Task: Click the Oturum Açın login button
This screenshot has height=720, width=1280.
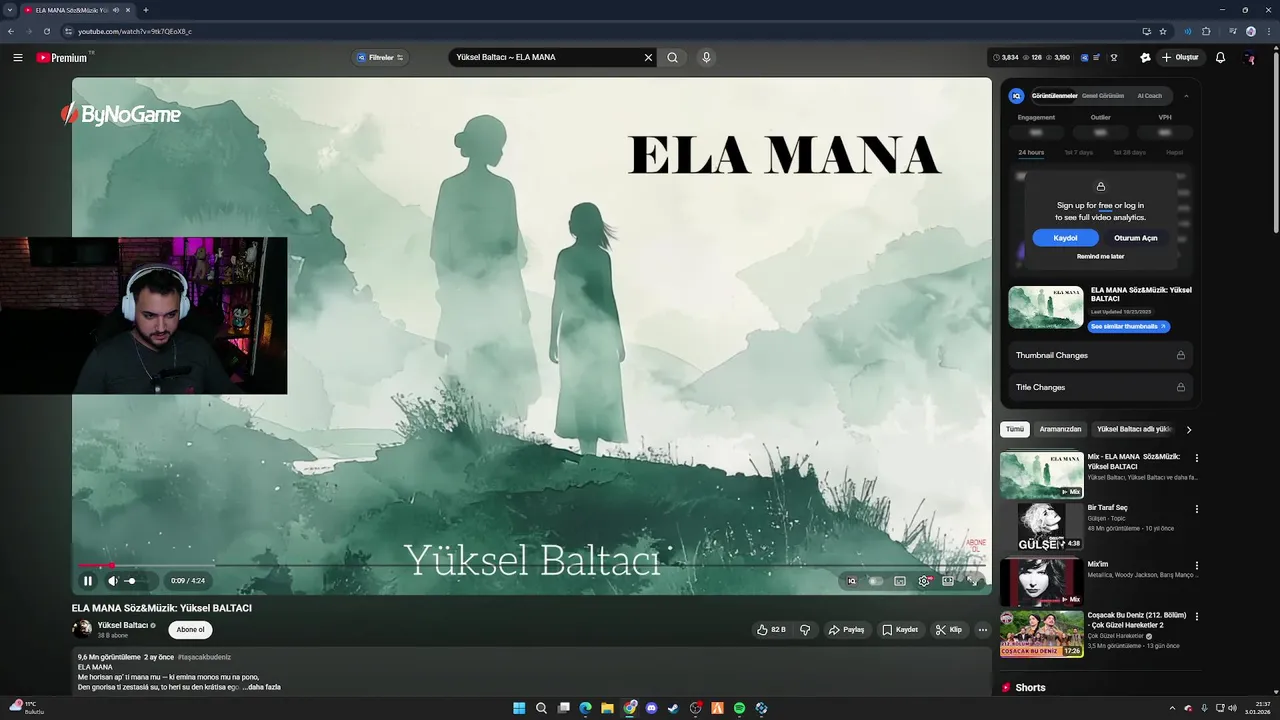Action: 1135,238
